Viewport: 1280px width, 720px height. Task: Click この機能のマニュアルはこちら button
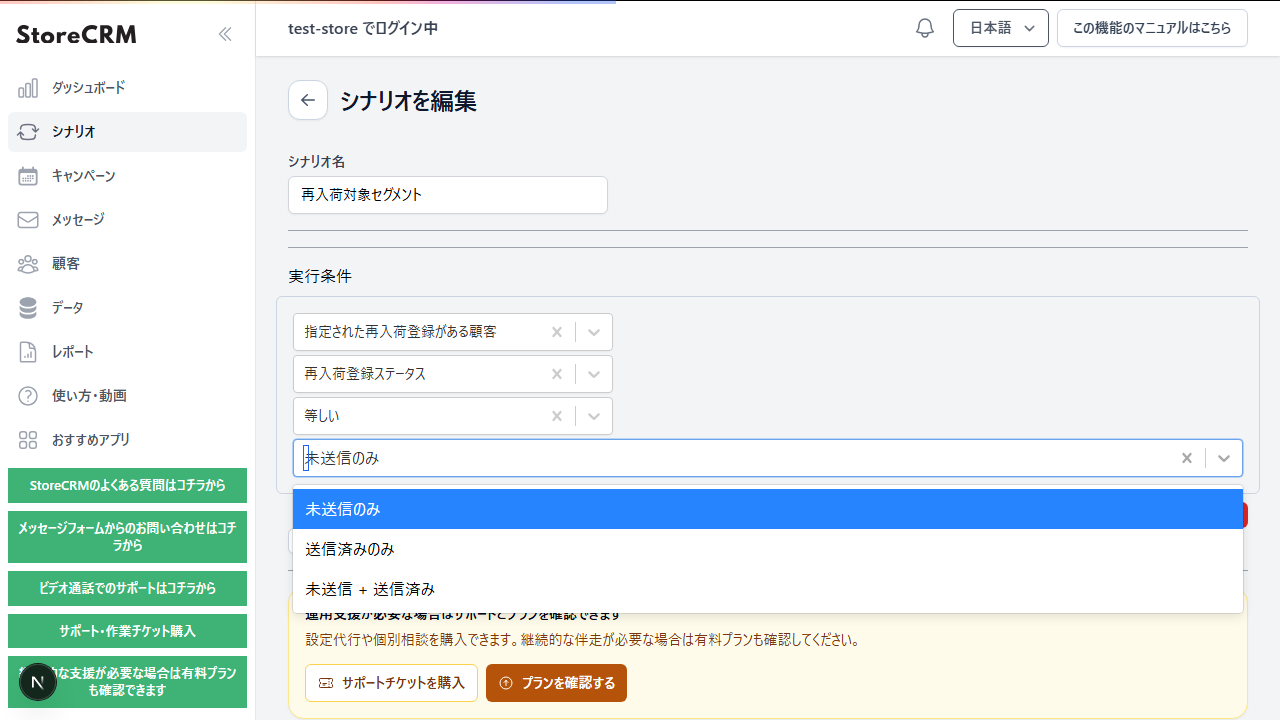[1152, 28]
